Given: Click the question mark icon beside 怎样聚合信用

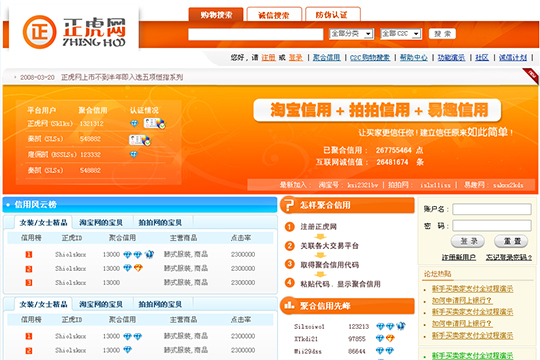Looking at the screenshot, I should click(x=288, y=205).
